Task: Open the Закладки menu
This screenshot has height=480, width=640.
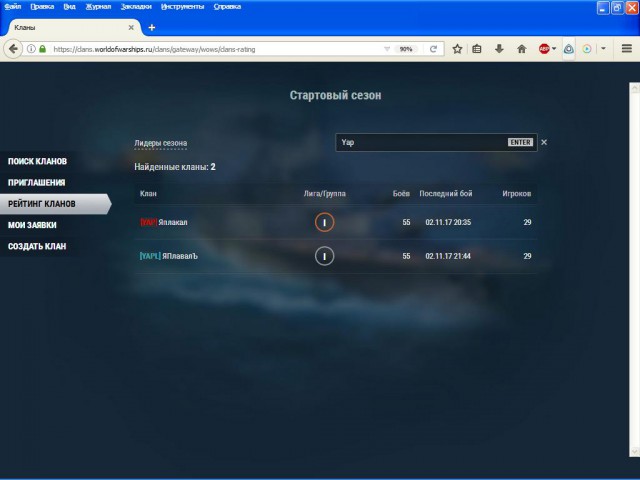Action: (x=136, y=7)
